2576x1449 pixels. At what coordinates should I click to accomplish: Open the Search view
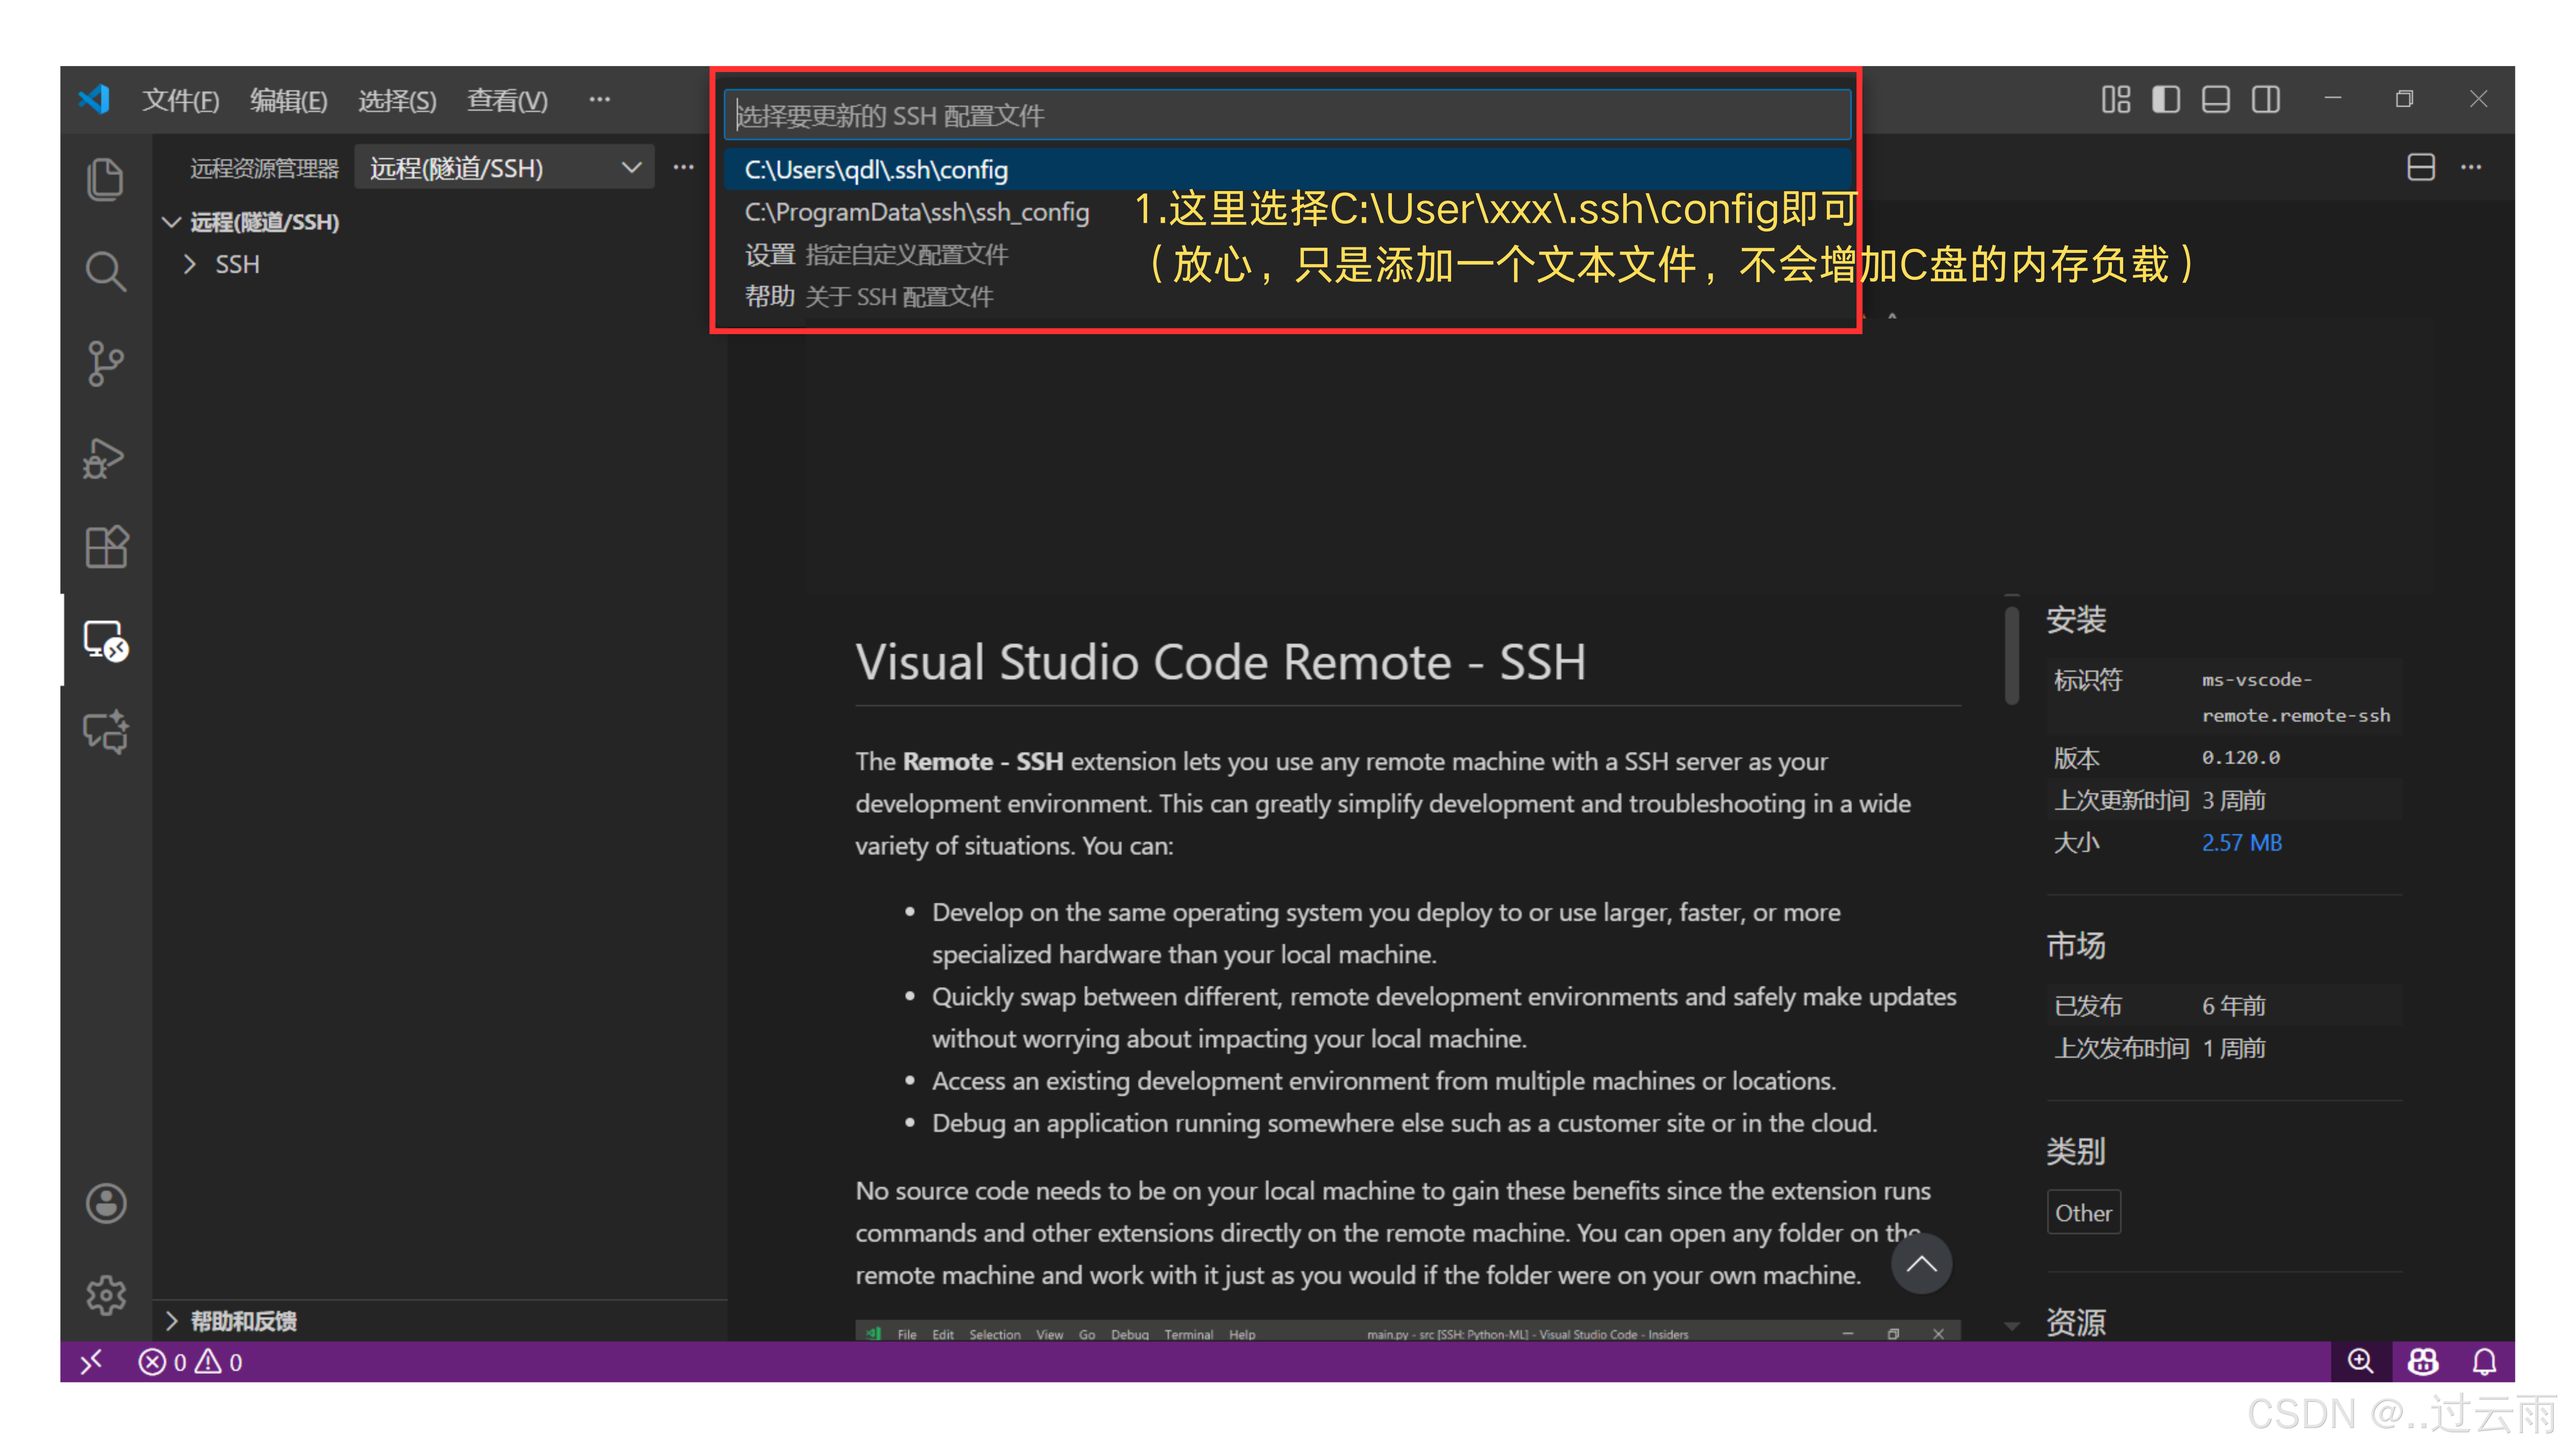tap(105, 270)
